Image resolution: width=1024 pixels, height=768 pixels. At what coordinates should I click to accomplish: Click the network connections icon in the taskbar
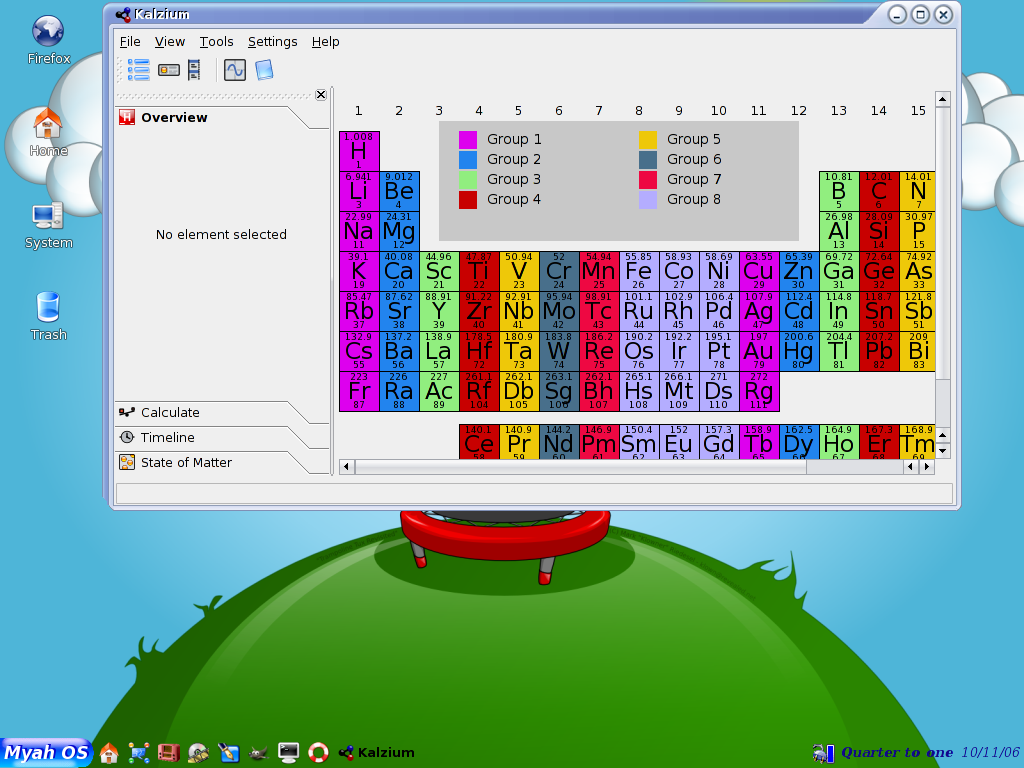139,753
